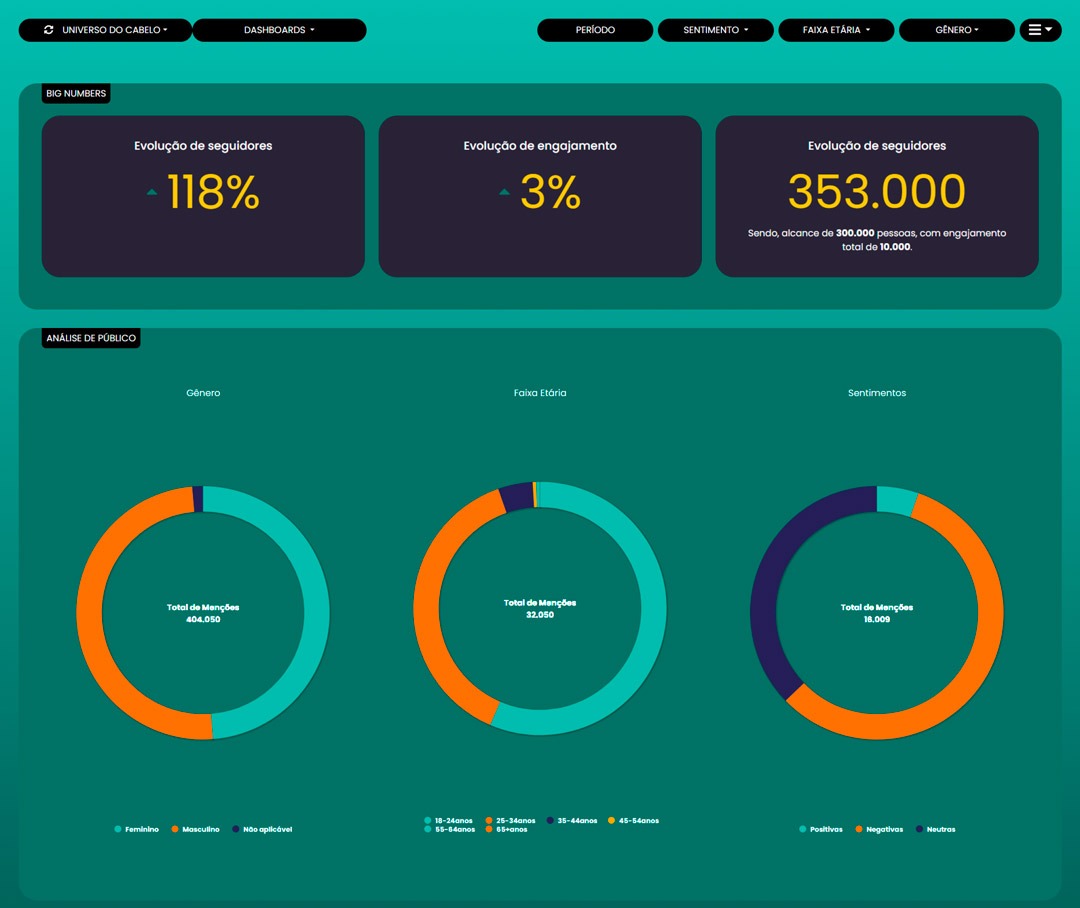The width and height of the screenshot is (1080, 908).
Task: Click the Total de Menções 32.050 label
Action: click(x=540, y=608)
